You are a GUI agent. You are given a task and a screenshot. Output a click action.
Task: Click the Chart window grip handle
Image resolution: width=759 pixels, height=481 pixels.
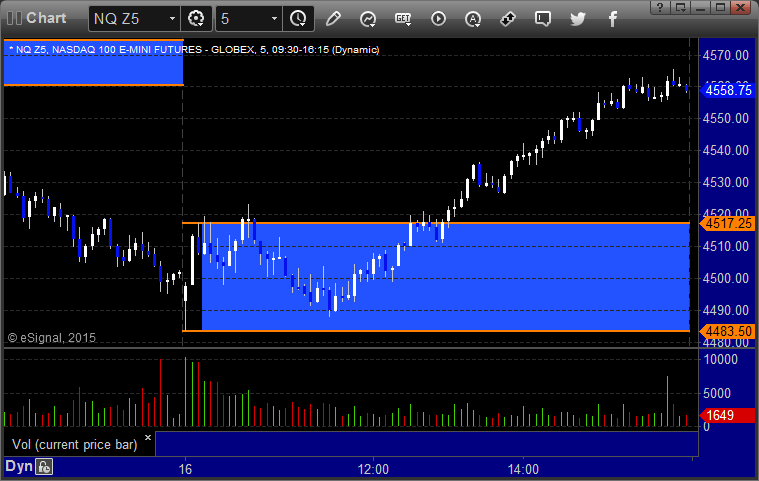tap(14, 18)
